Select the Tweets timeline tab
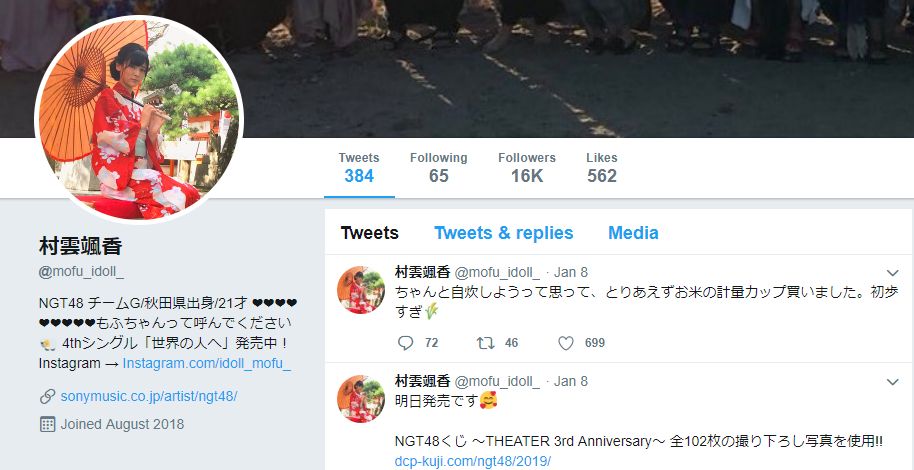 click(x=370, y=233)
